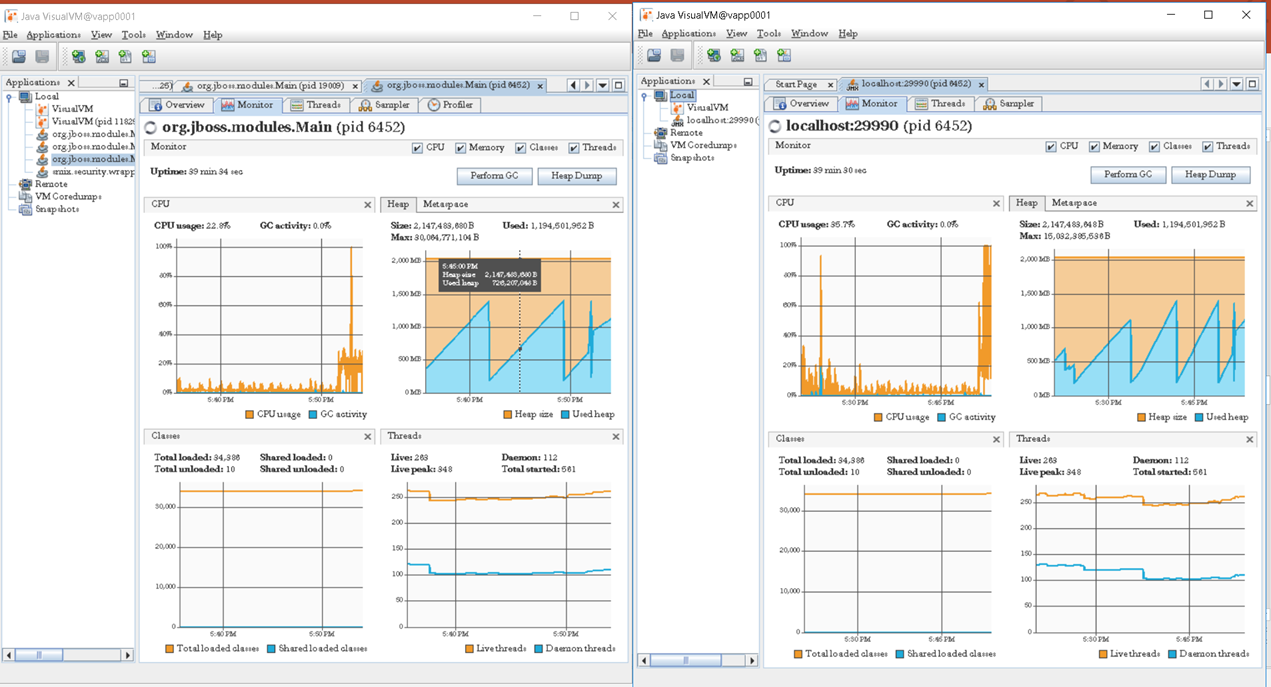Click the Load icon in right window toolbar
The height and width of the screenshot is (687, 1271).
654,56
